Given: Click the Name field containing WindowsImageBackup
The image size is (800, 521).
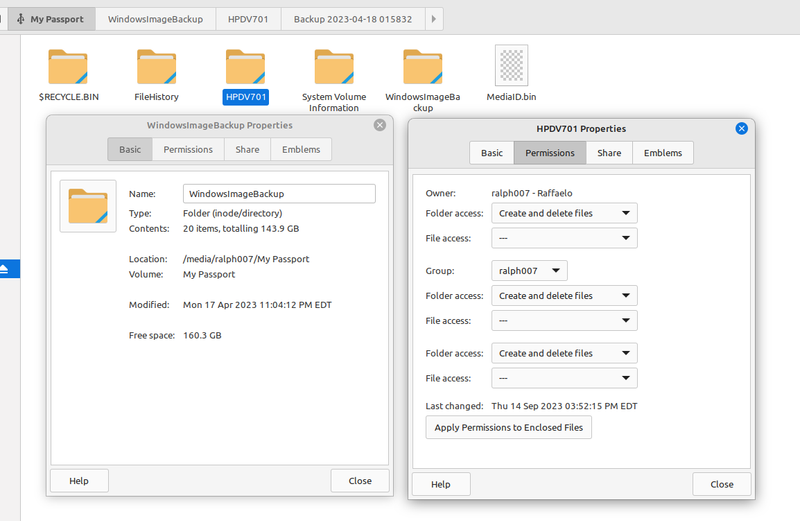Looking at the screenshot, I should 279,194.
